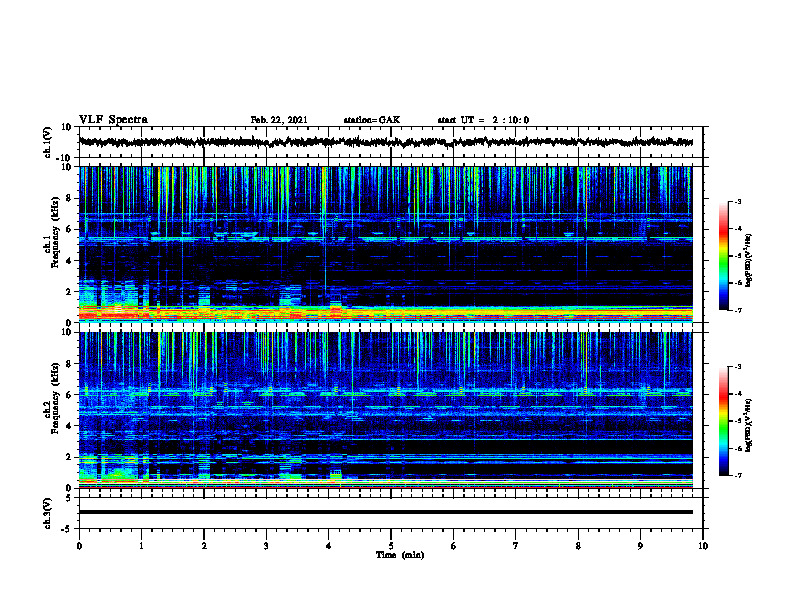Click the "Time (min)" x-axis label
The height and width of the screenshot is (612, 792).
coord(400,555)
